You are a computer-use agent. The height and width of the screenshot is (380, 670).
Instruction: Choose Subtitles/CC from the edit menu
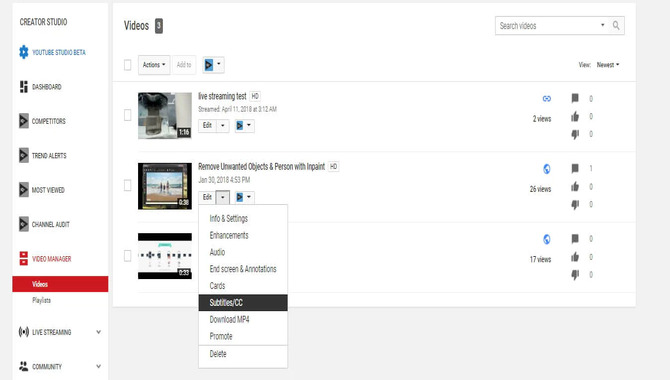[x=243, y=303]
